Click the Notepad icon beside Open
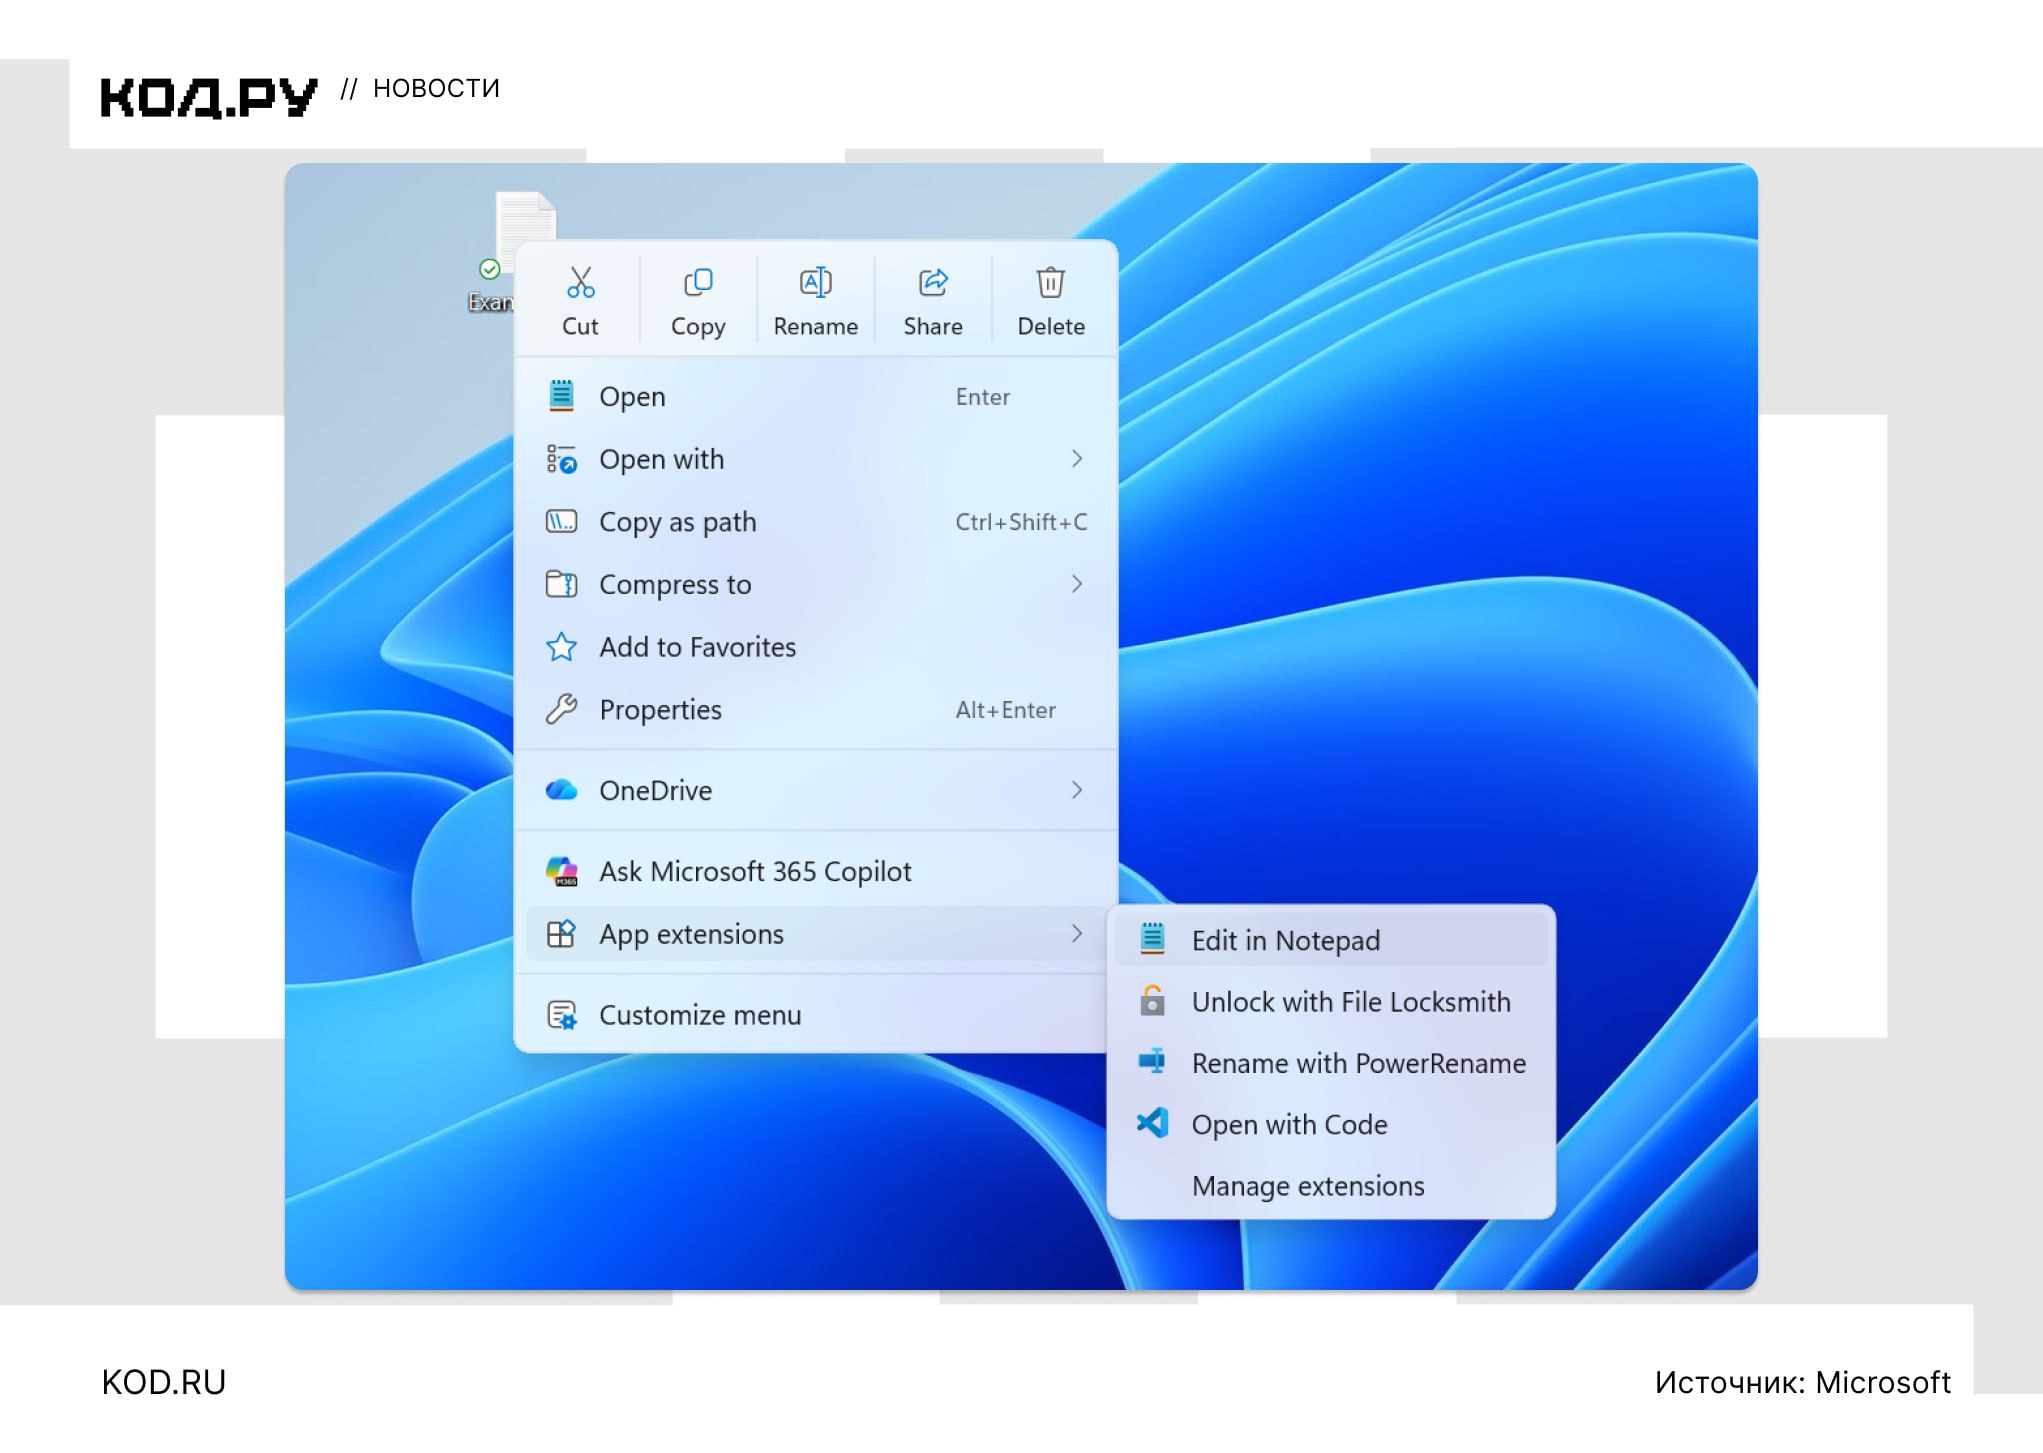This screenshot has width=2043, height=1453. (x=561, y=396)
